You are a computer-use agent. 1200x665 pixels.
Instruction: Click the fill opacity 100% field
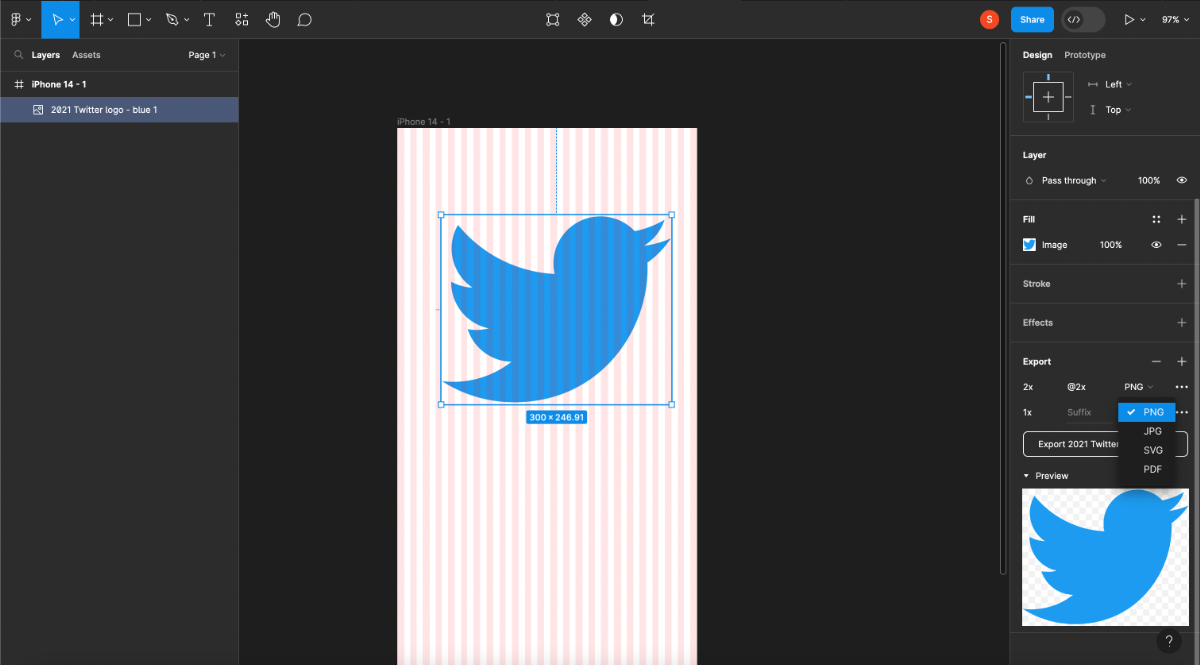coord(1111,245)
